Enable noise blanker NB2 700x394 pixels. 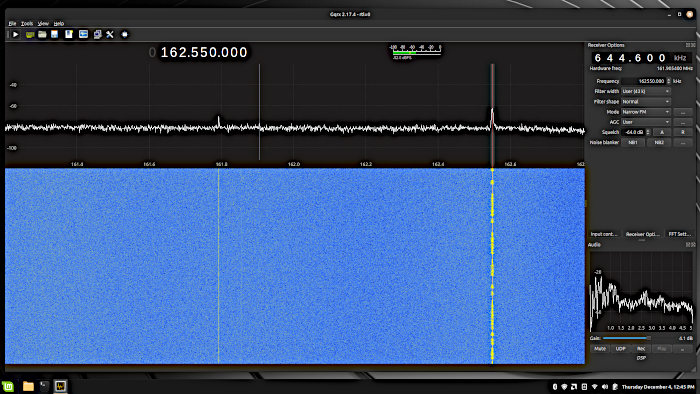[x=659, y=142]
